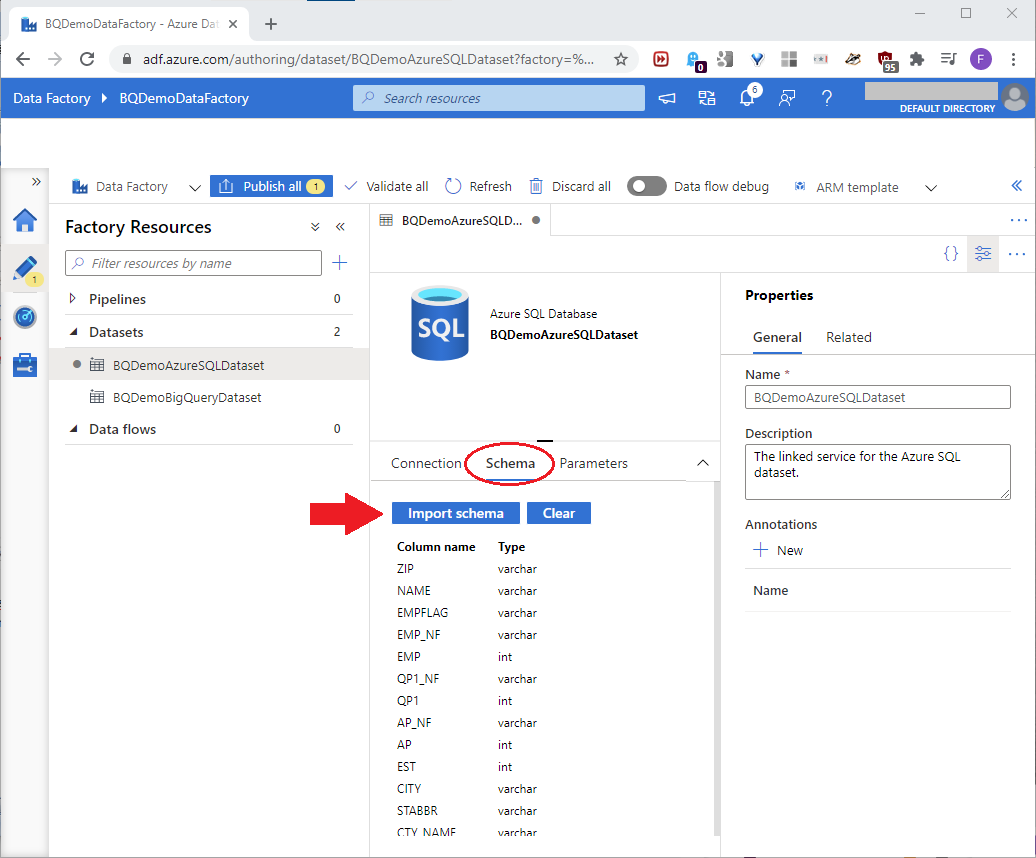This screenshot has height=858, width=1036.
Task: Click the Clear button
Action: coord(559,513)
